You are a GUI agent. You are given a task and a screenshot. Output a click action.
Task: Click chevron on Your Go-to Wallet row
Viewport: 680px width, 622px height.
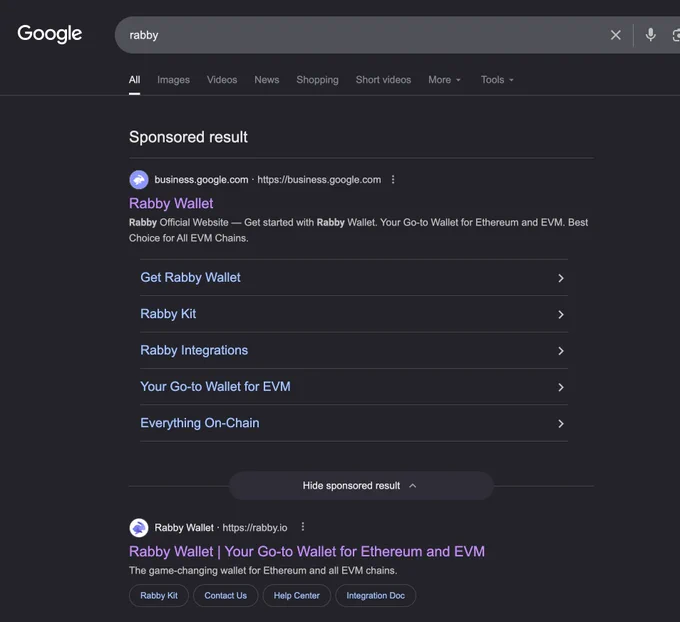pos(561,387)
